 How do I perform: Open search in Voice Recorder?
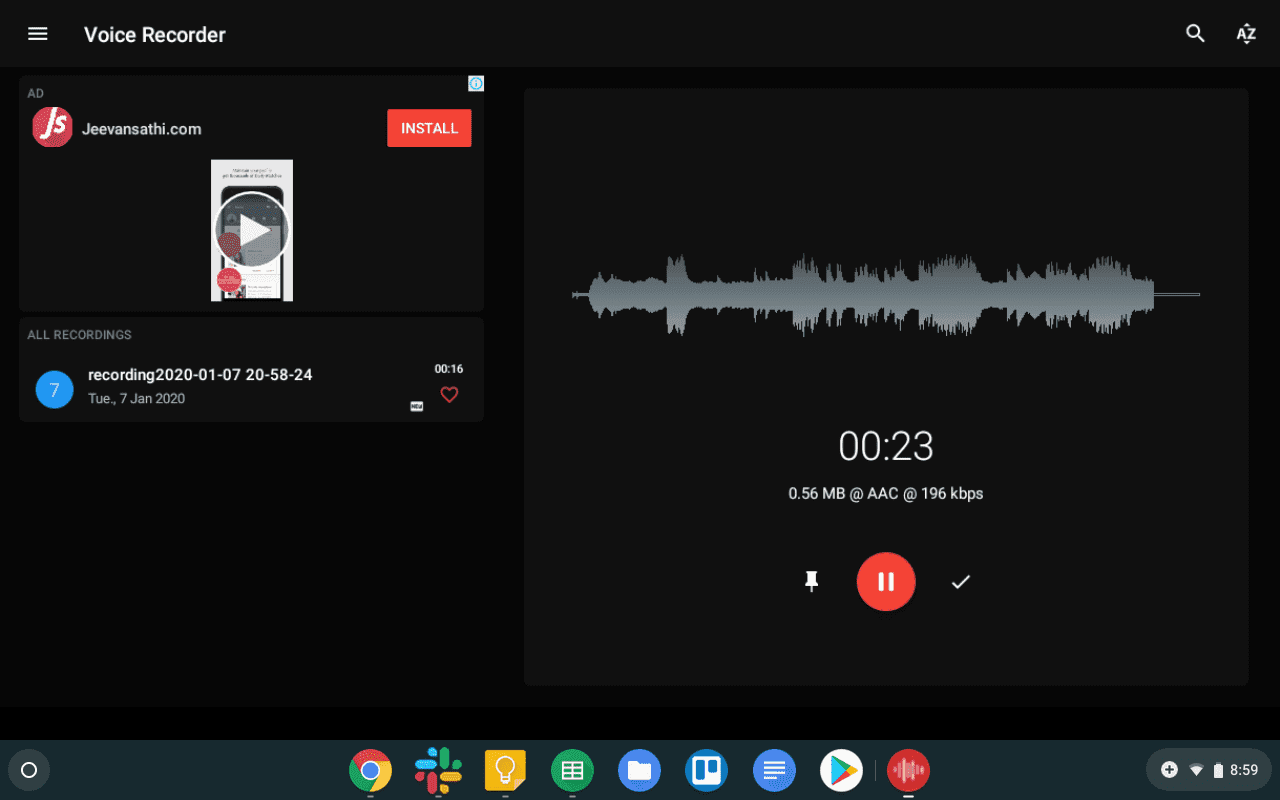(x=1195, y=33)
